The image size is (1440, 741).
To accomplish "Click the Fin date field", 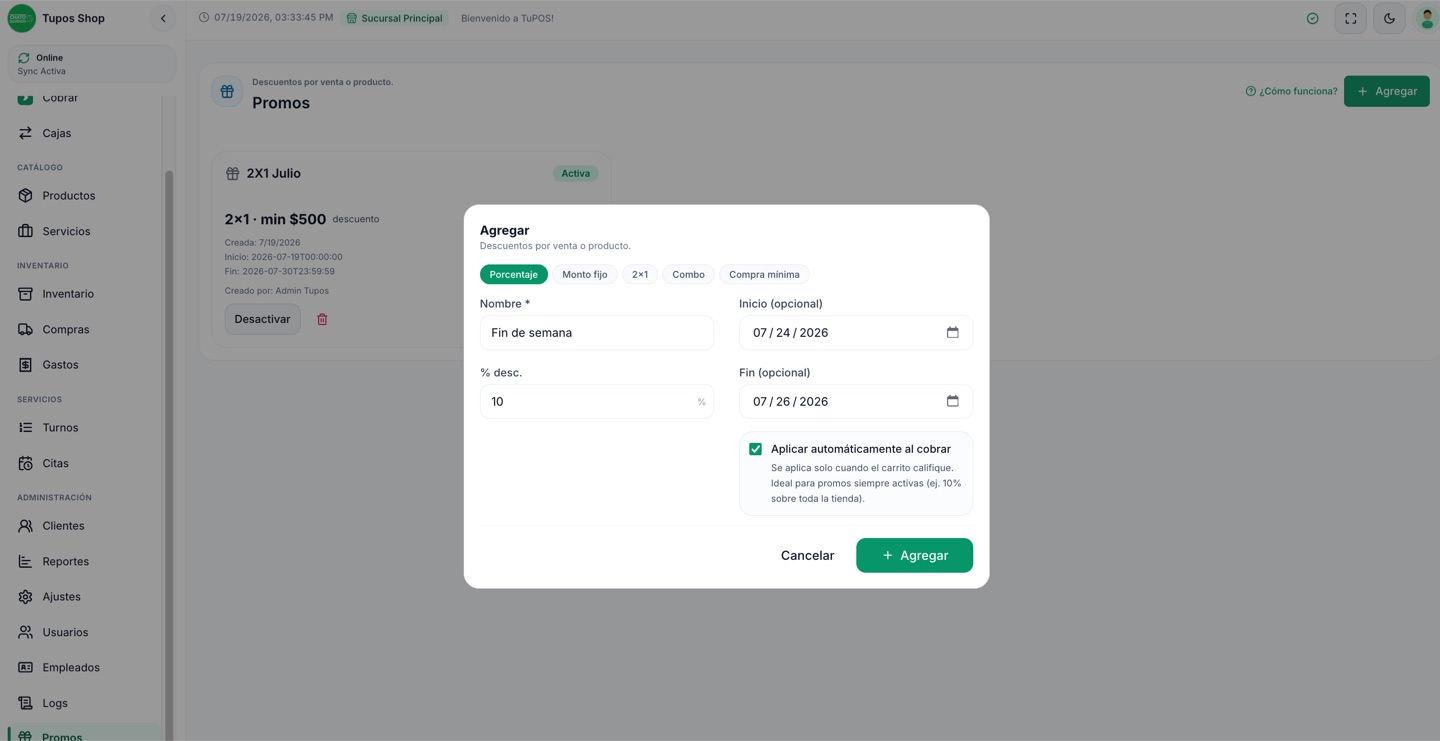I will pos(856,401).
